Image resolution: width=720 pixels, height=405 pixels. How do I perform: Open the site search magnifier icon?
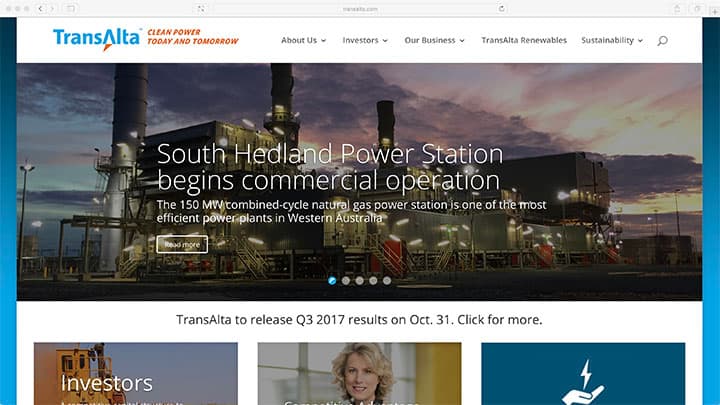click(662, 41)
